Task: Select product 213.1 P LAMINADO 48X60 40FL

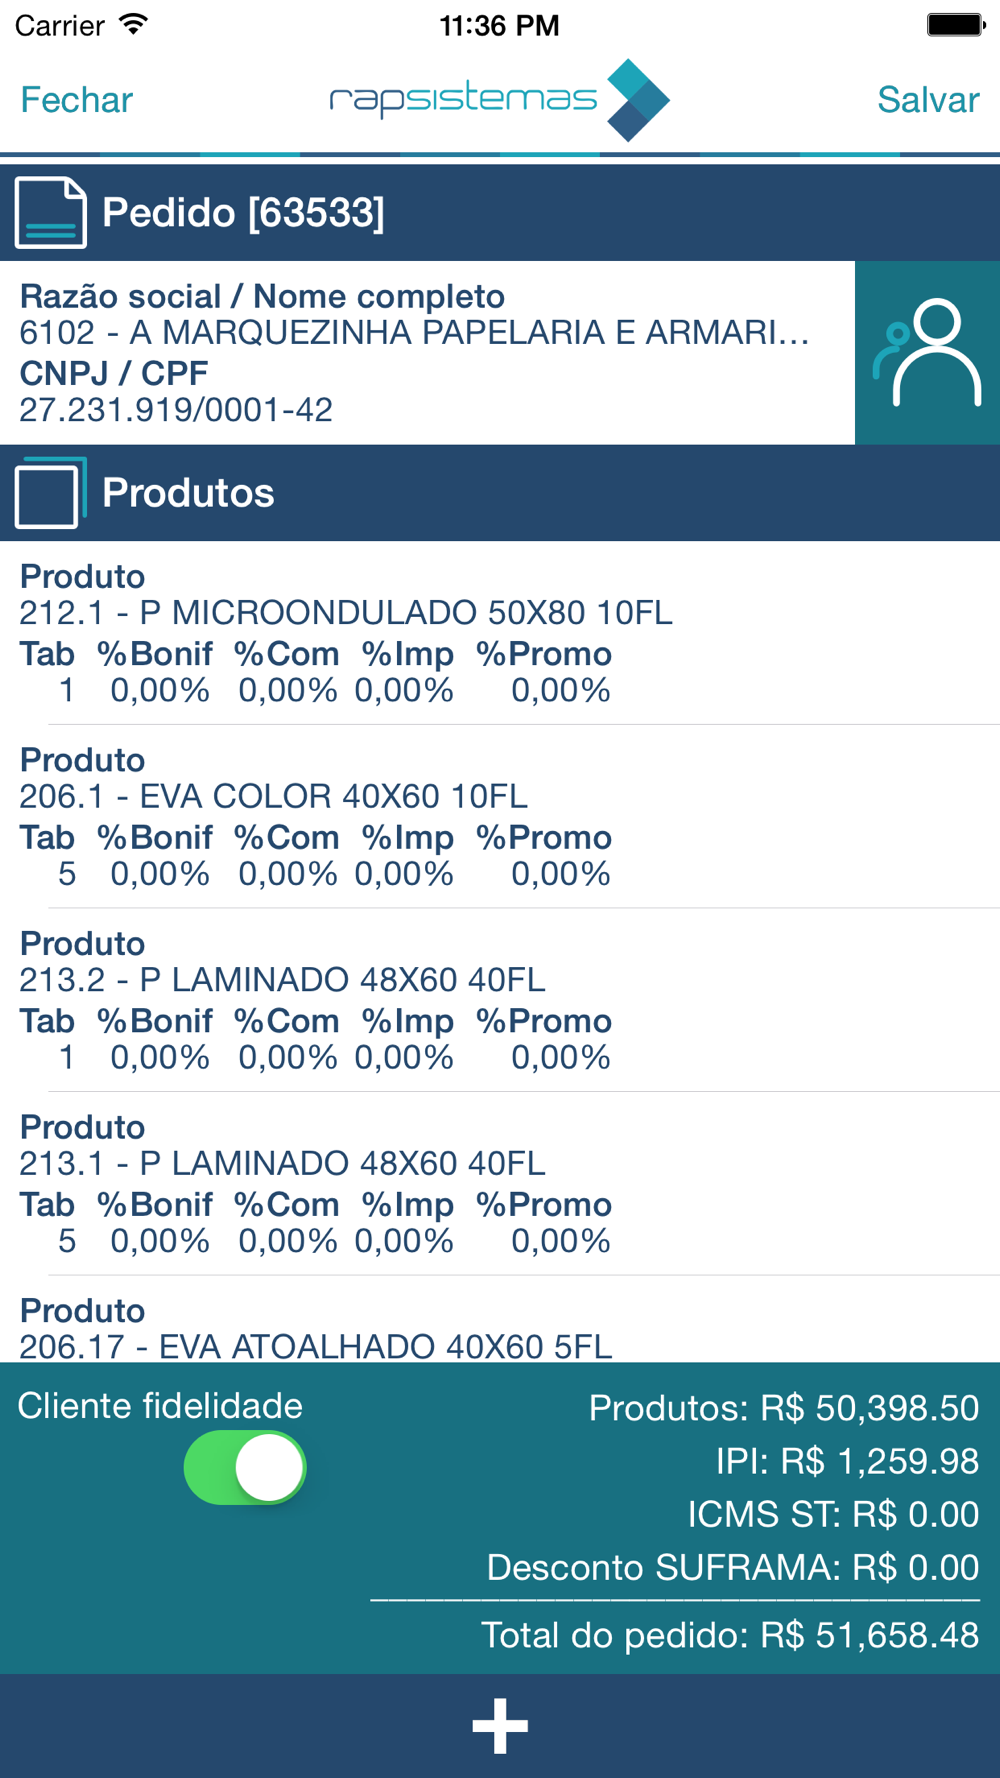Action: (500, 1184)
